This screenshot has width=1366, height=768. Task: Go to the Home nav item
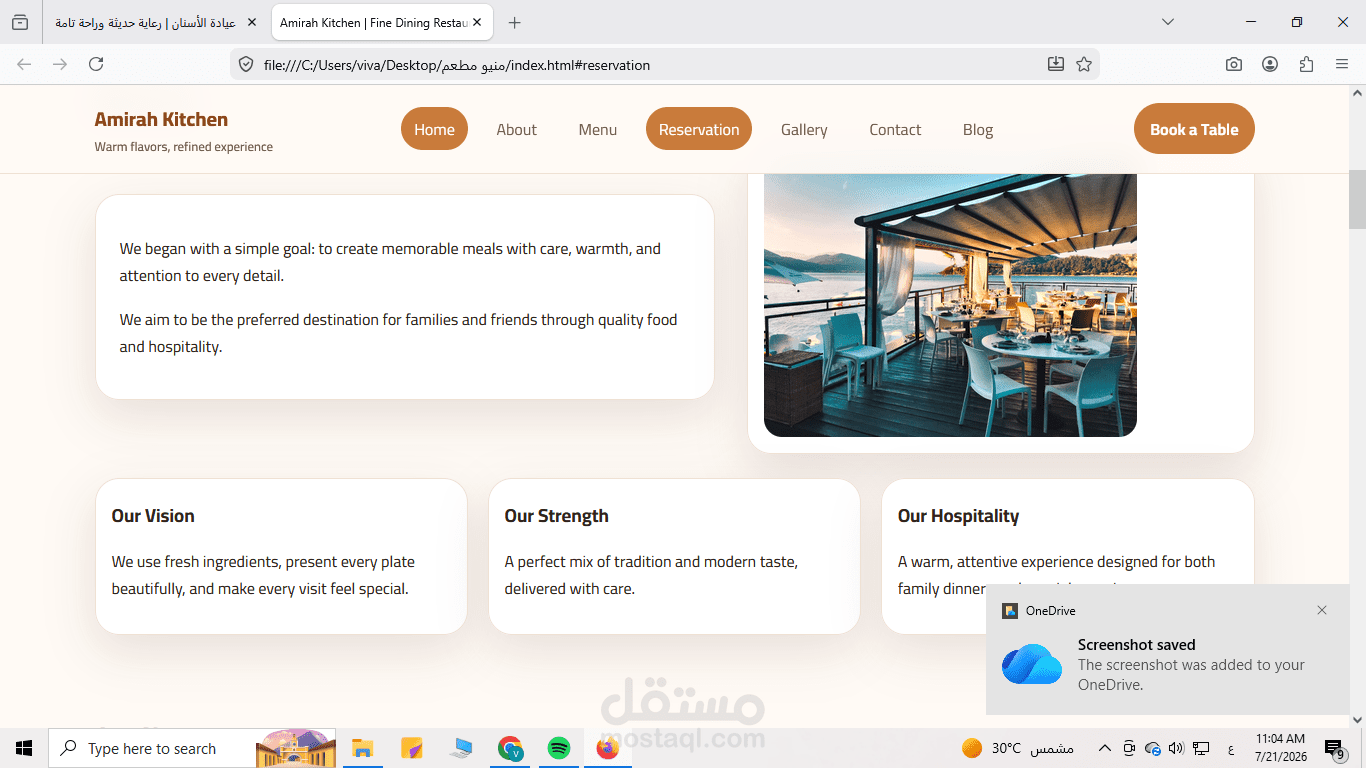(434, 129)
